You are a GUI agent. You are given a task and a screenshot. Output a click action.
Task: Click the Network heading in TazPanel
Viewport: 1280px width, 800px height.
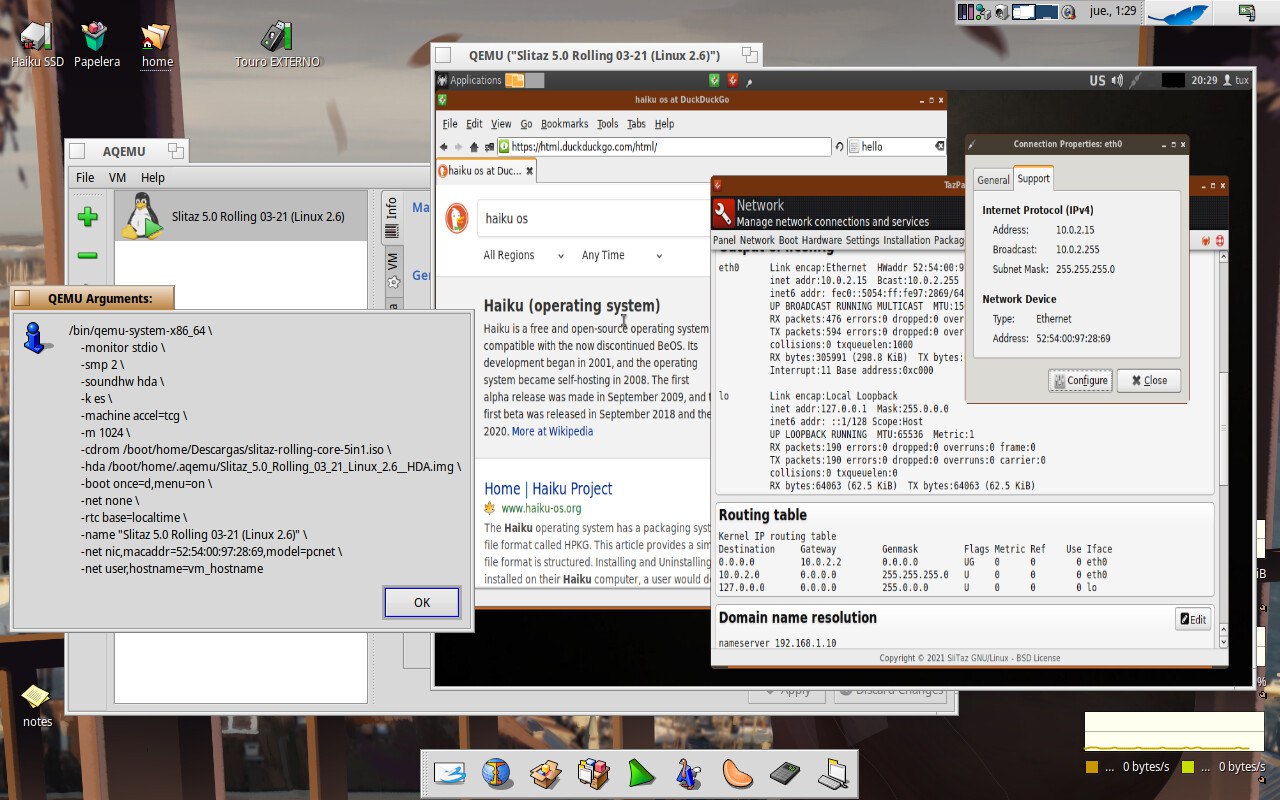760,205
